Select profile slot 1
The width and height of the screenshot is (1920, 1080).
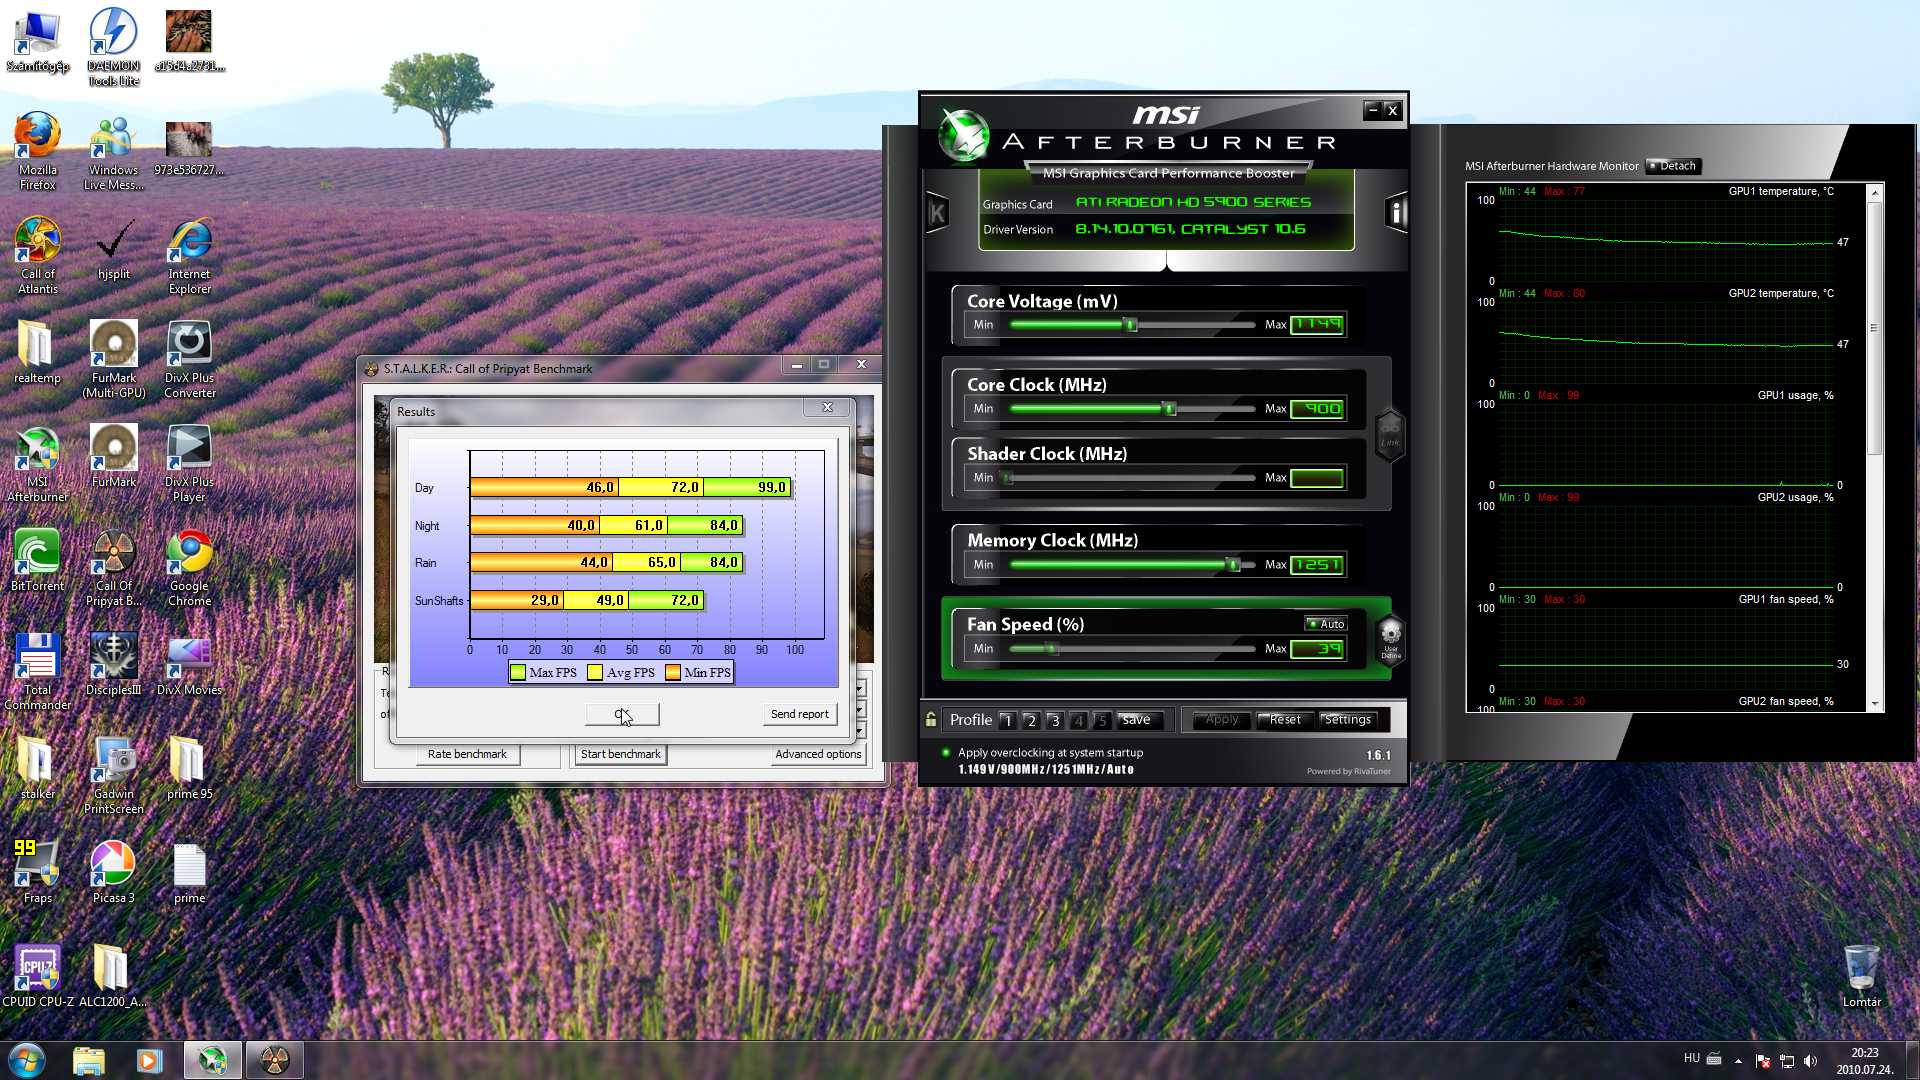(1007, 720)
